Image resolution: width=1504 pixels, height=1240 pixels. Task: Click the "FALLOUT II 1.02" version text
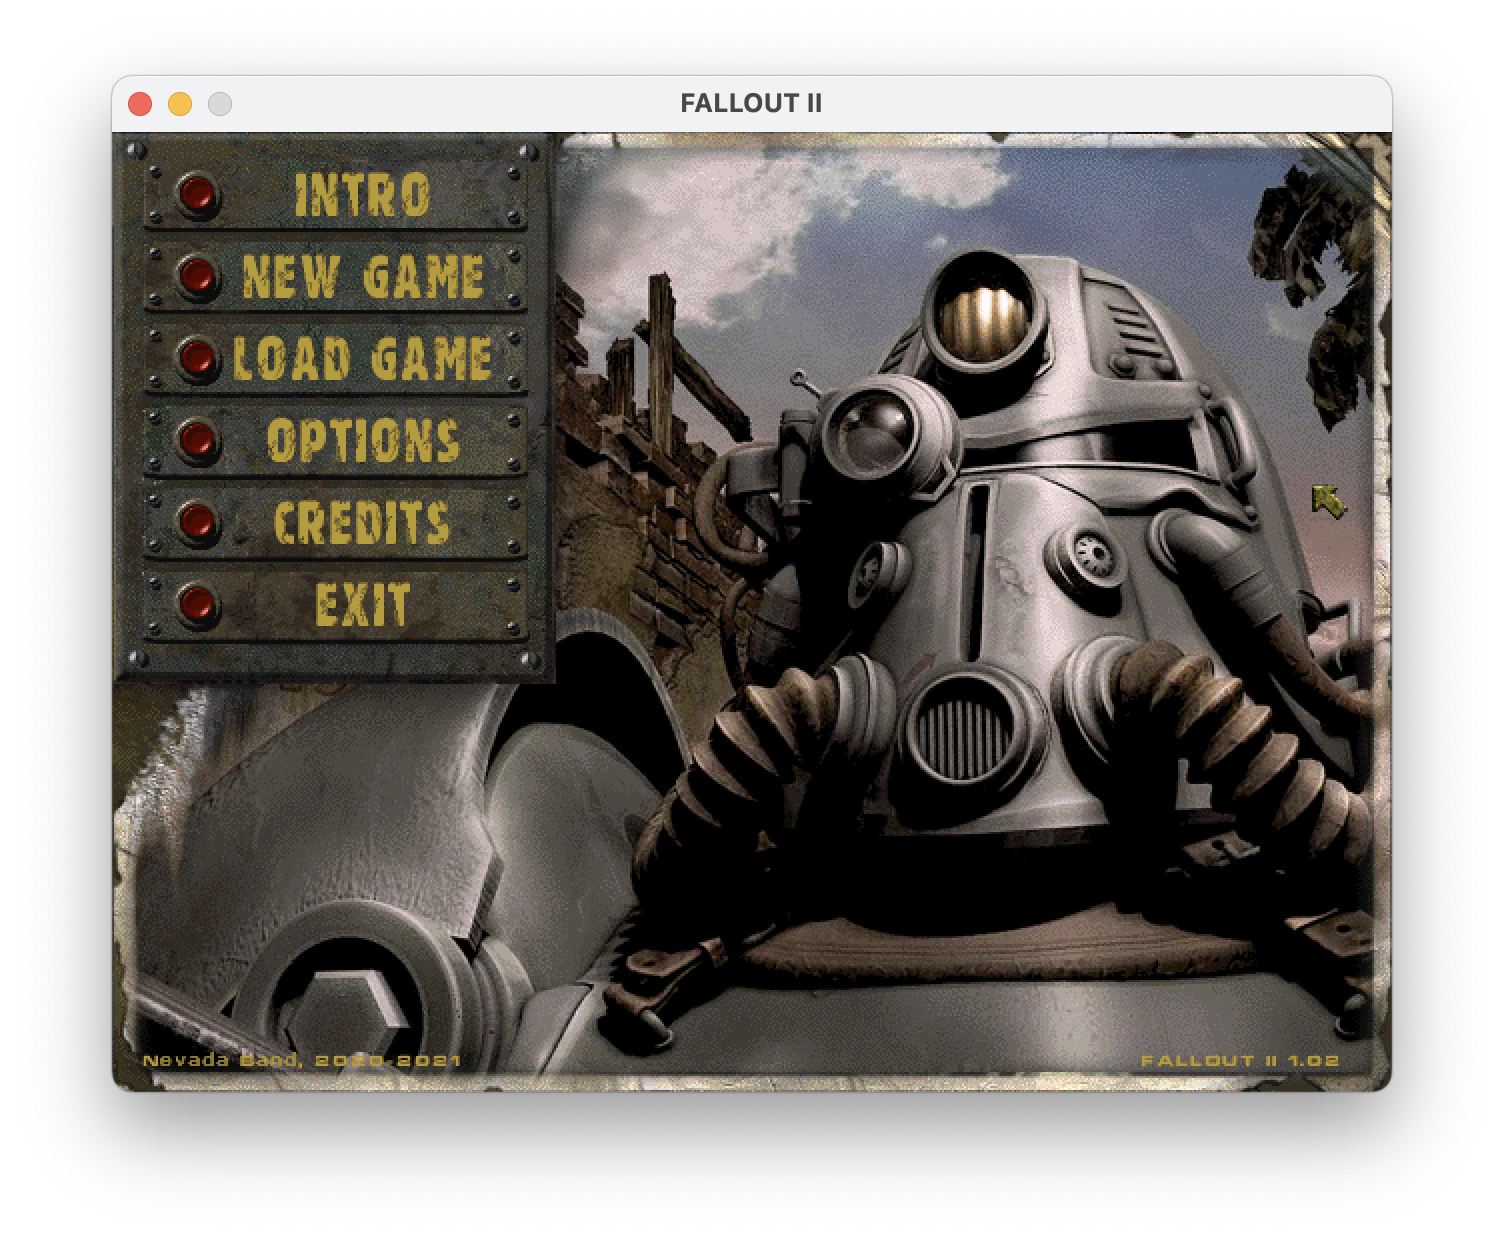click(x=1240, y=1060)
